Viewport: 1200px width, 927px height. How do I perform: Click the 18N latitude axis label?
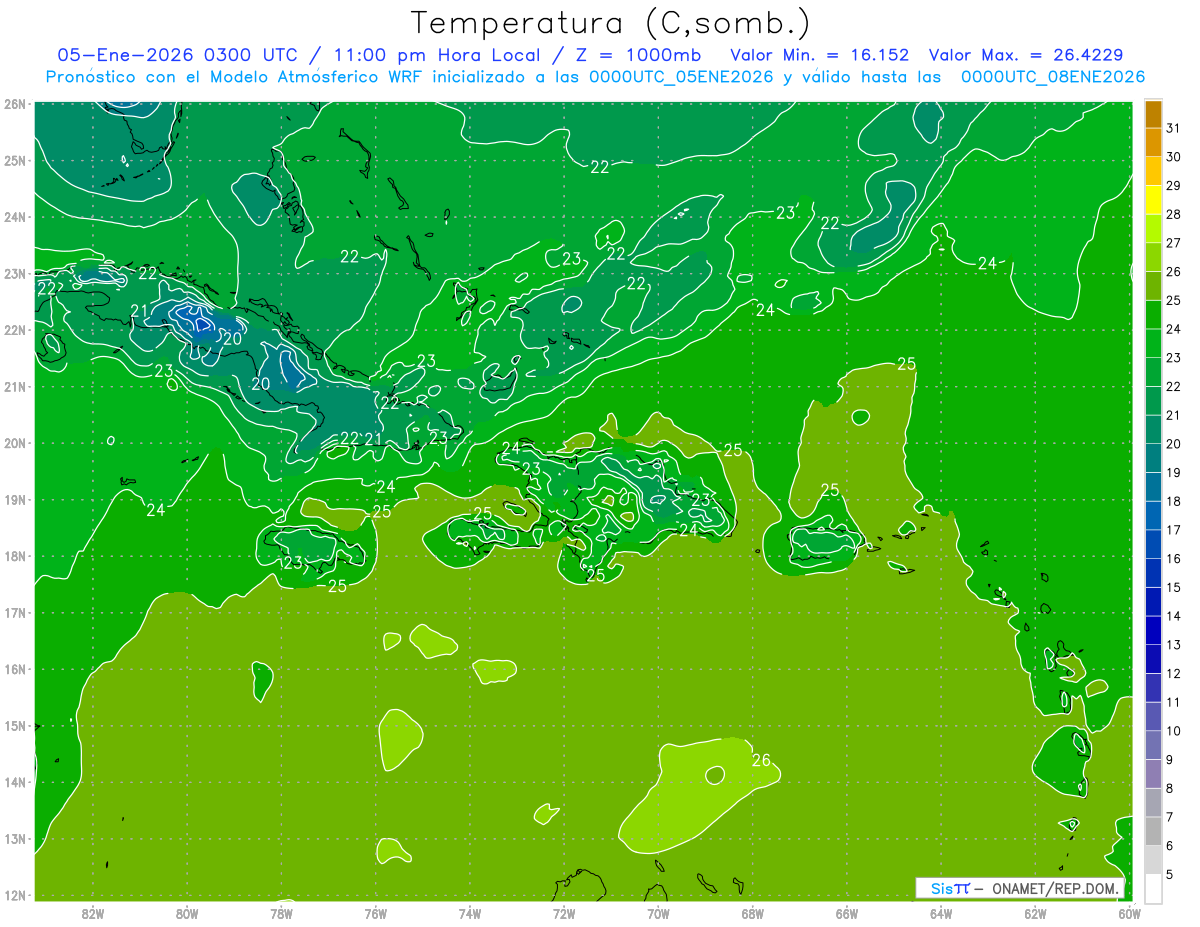tap(14, 556)
